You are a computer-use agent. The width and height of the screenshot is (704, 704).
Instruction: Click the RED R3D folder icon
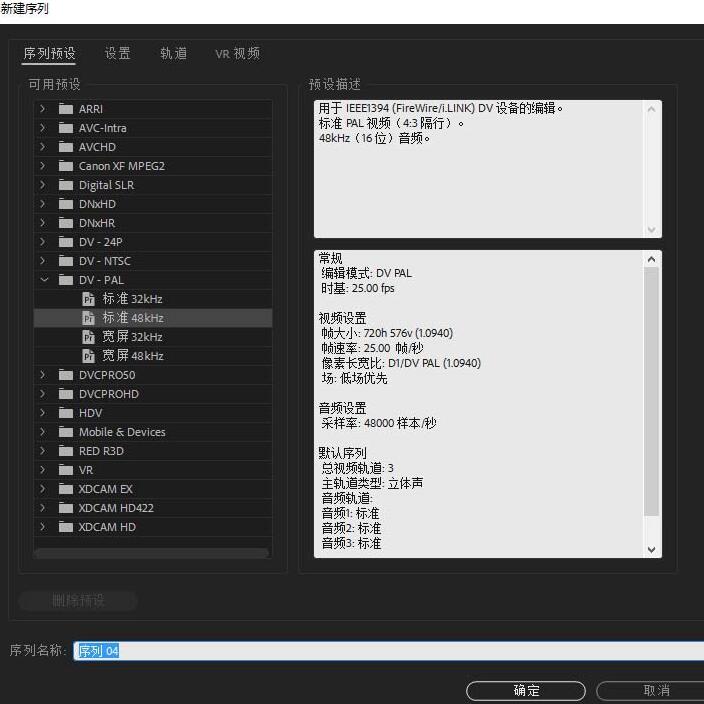point(66,451)
